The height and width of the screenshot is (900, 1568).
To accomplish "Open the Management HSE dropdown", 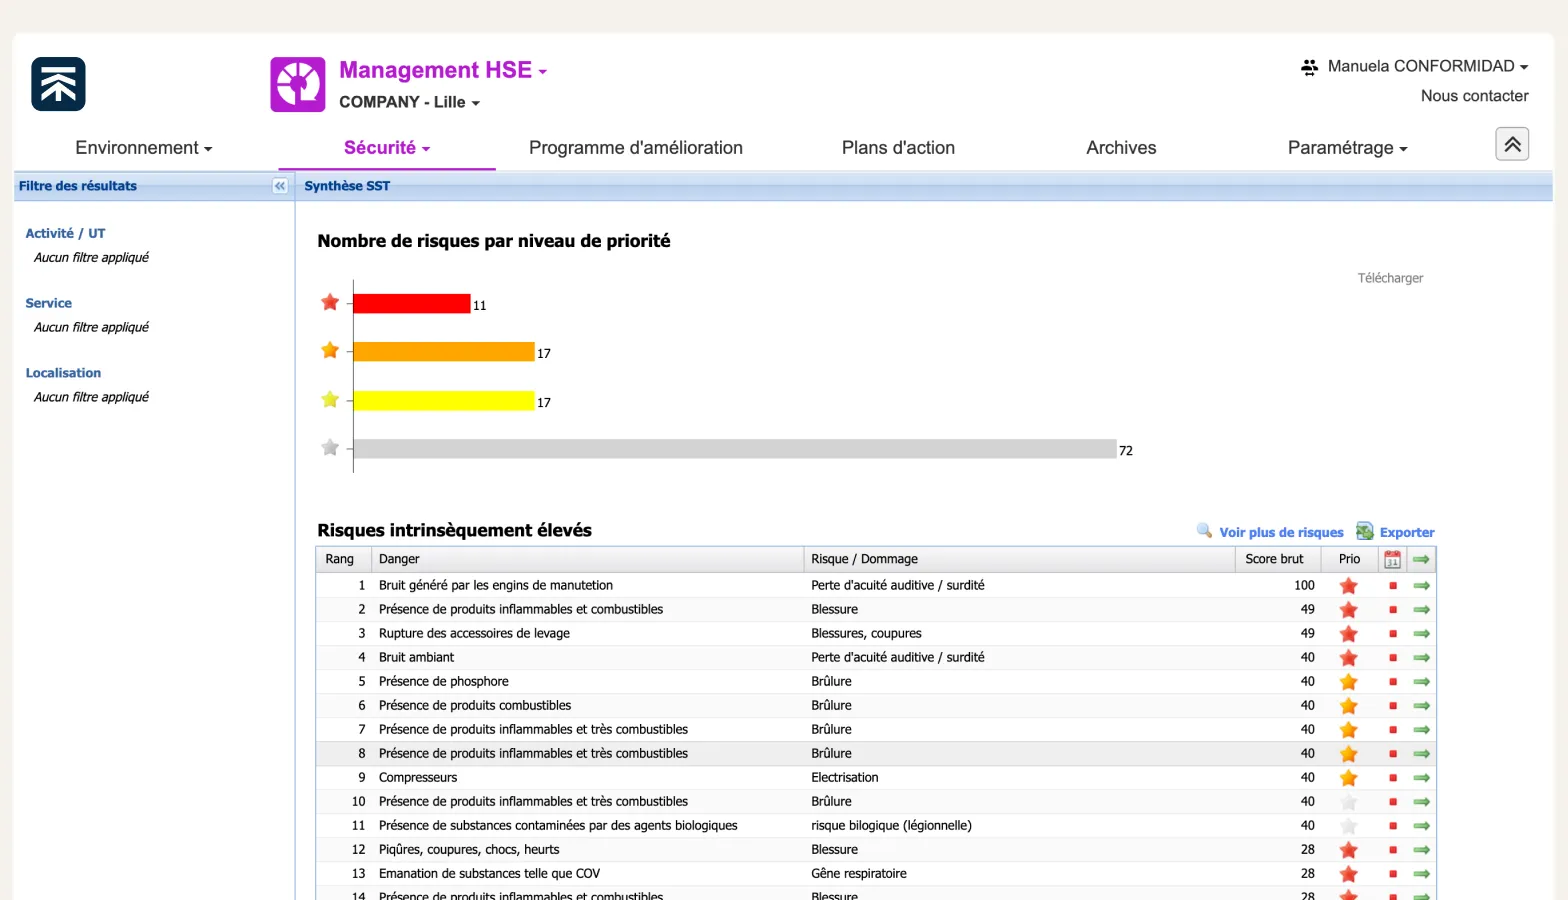I will pyautogui.click(x=443, y=70).
